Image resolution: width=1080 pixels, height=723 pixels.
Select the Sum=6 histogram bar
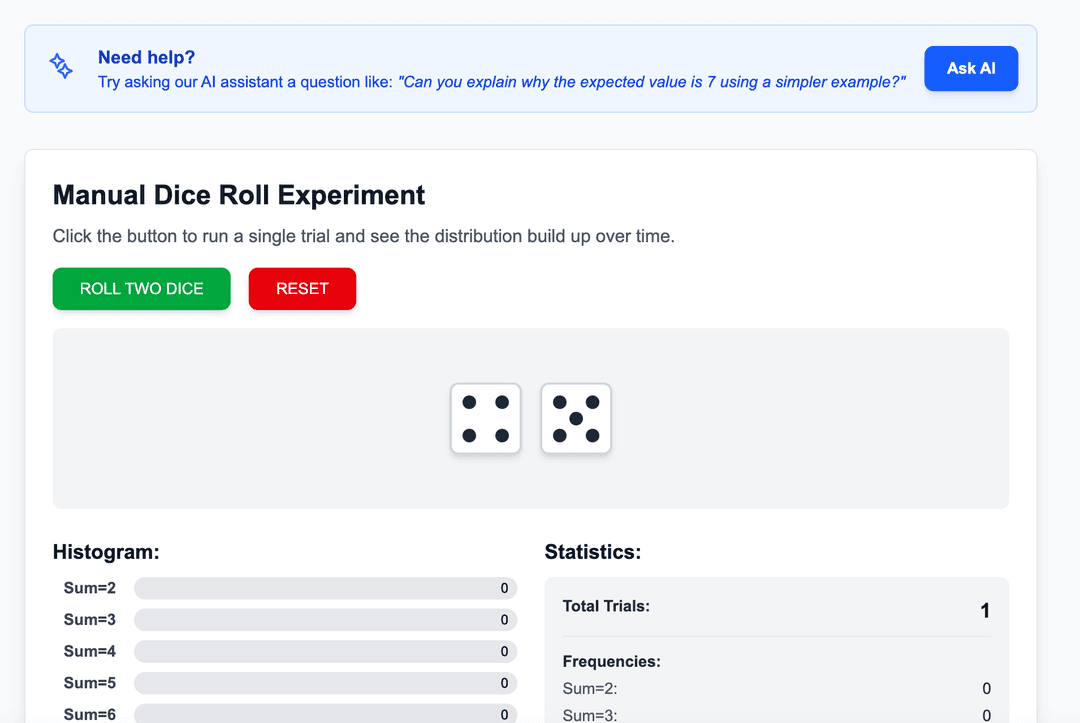click(325, 714)
